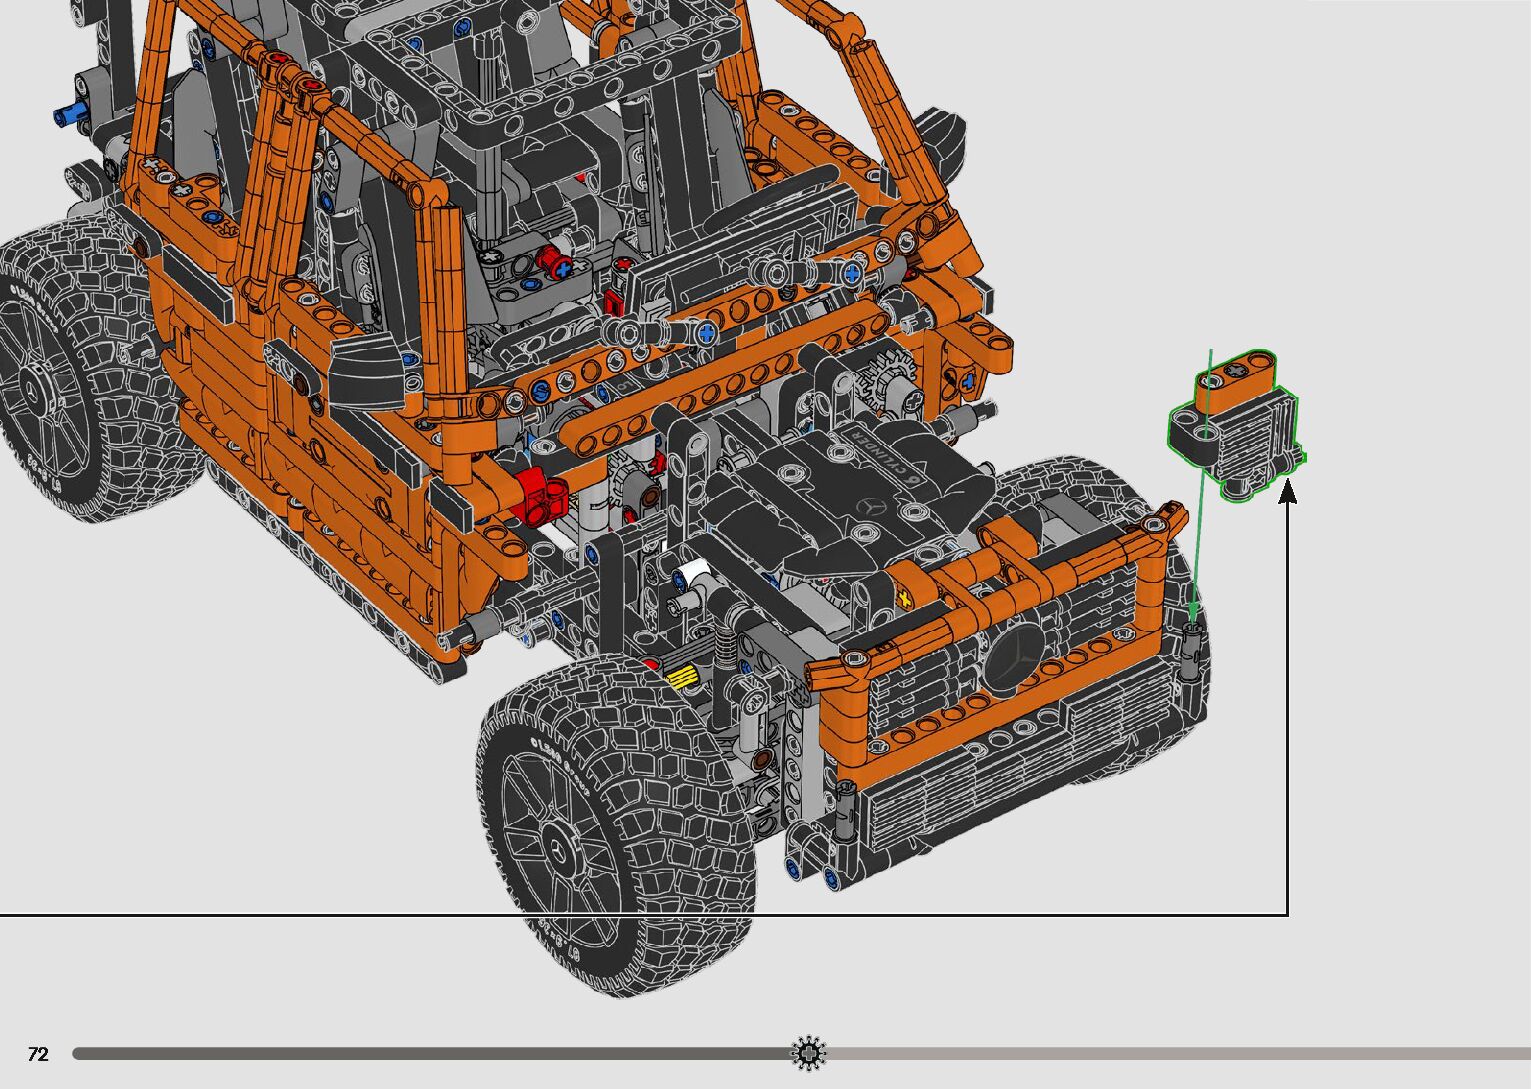The width and height of the screenshot is (1531, 1089).
Task: Click the dark completed section of progress bar
Action: click(430, 1053)
